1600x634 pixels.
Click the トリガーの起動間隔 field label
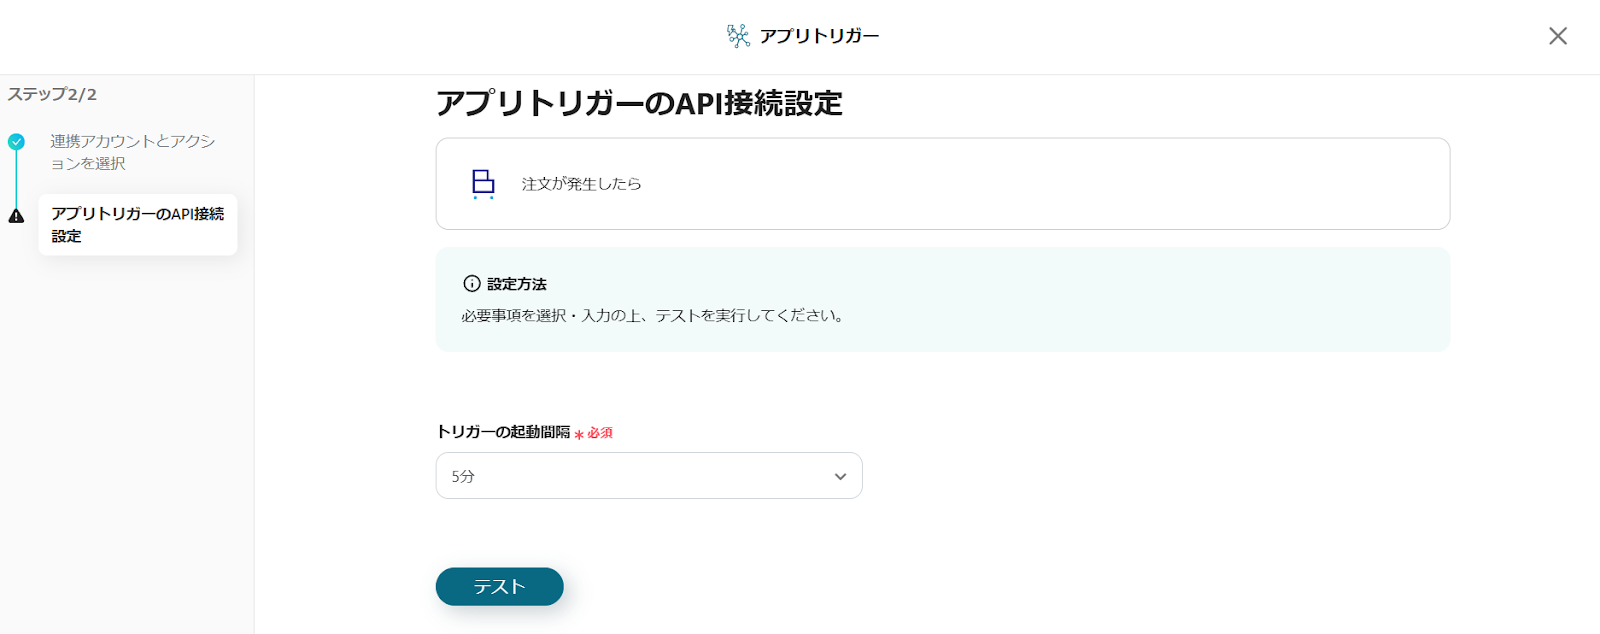[x=503, y=432]
